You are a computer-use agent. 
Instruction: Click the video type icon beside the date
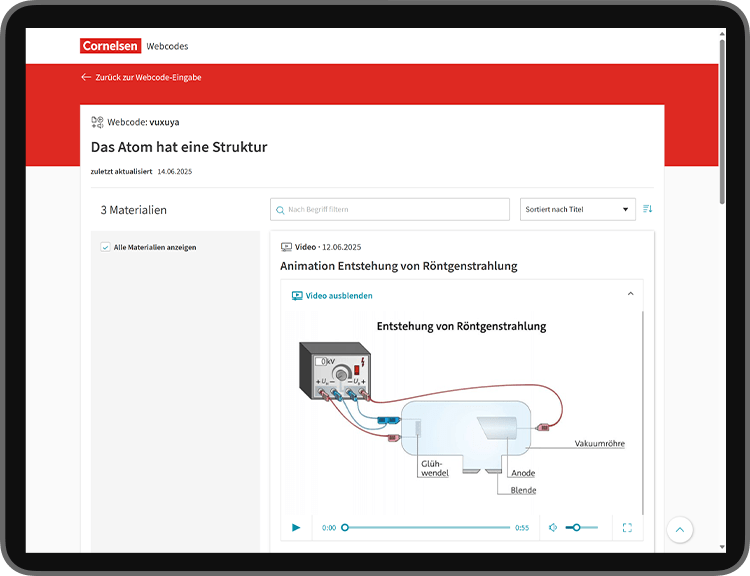tap(286, 247)
